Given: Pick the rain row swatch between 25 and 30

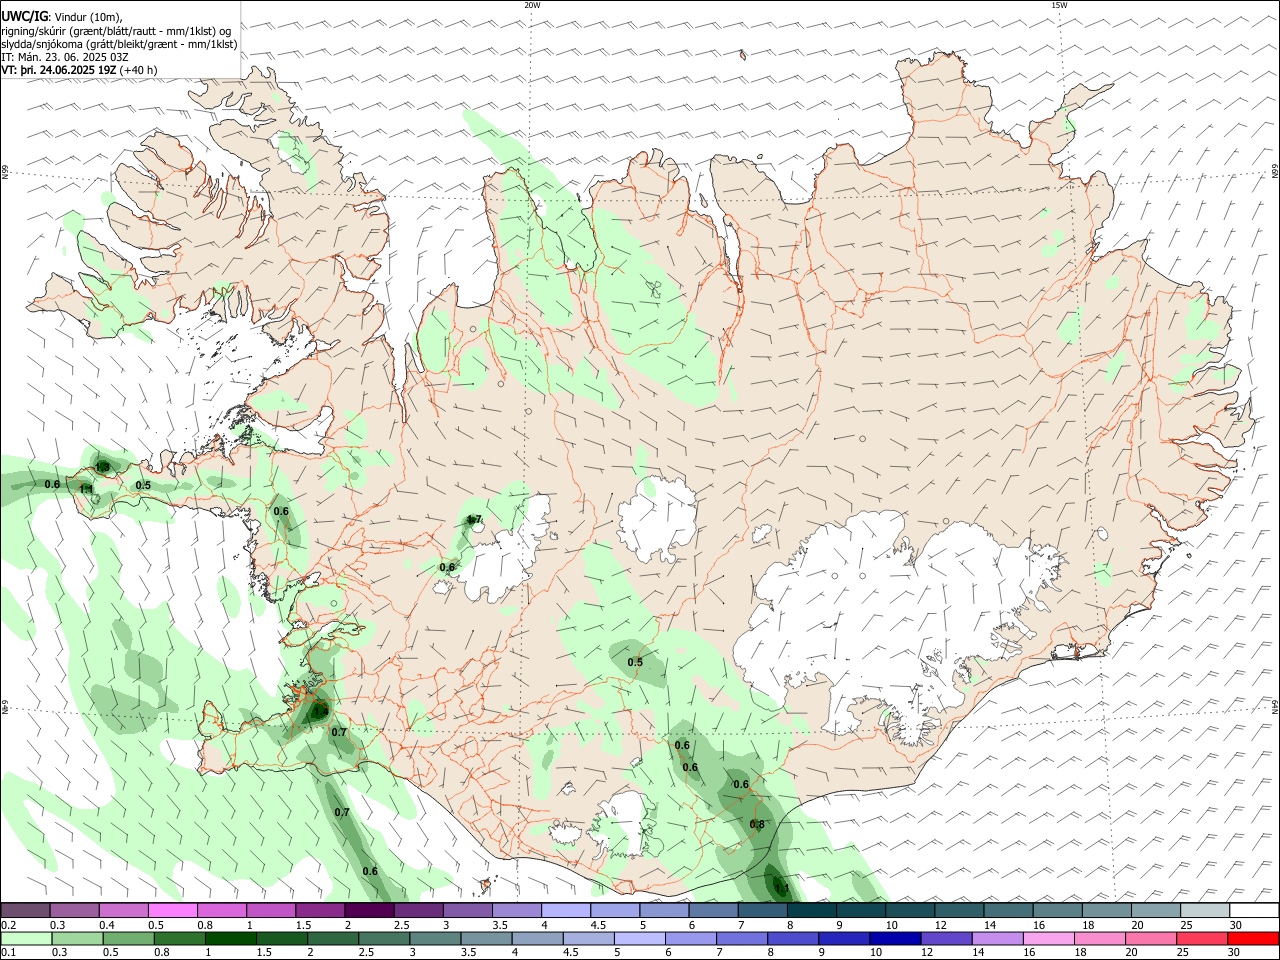Looking at the screenshot, I should pyautogui.click(x=1201, y=938).
